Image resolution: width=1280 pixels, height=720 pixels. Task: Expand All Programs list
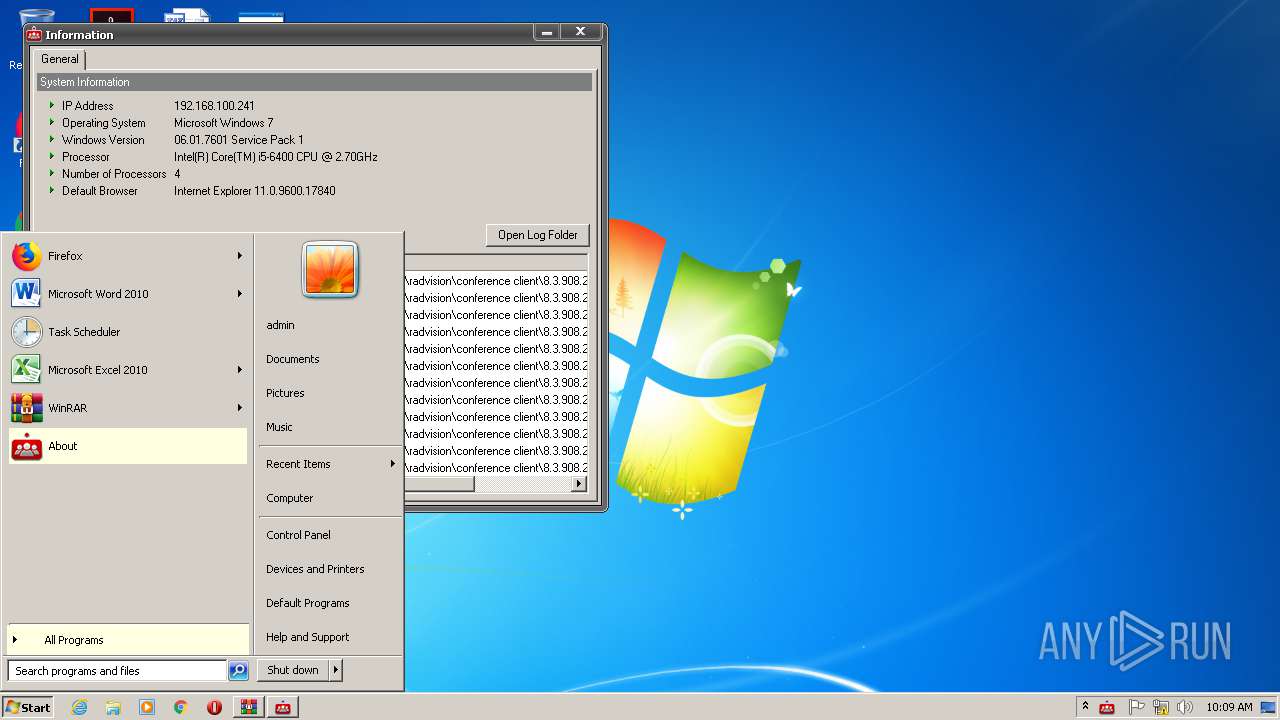(128, 640)
